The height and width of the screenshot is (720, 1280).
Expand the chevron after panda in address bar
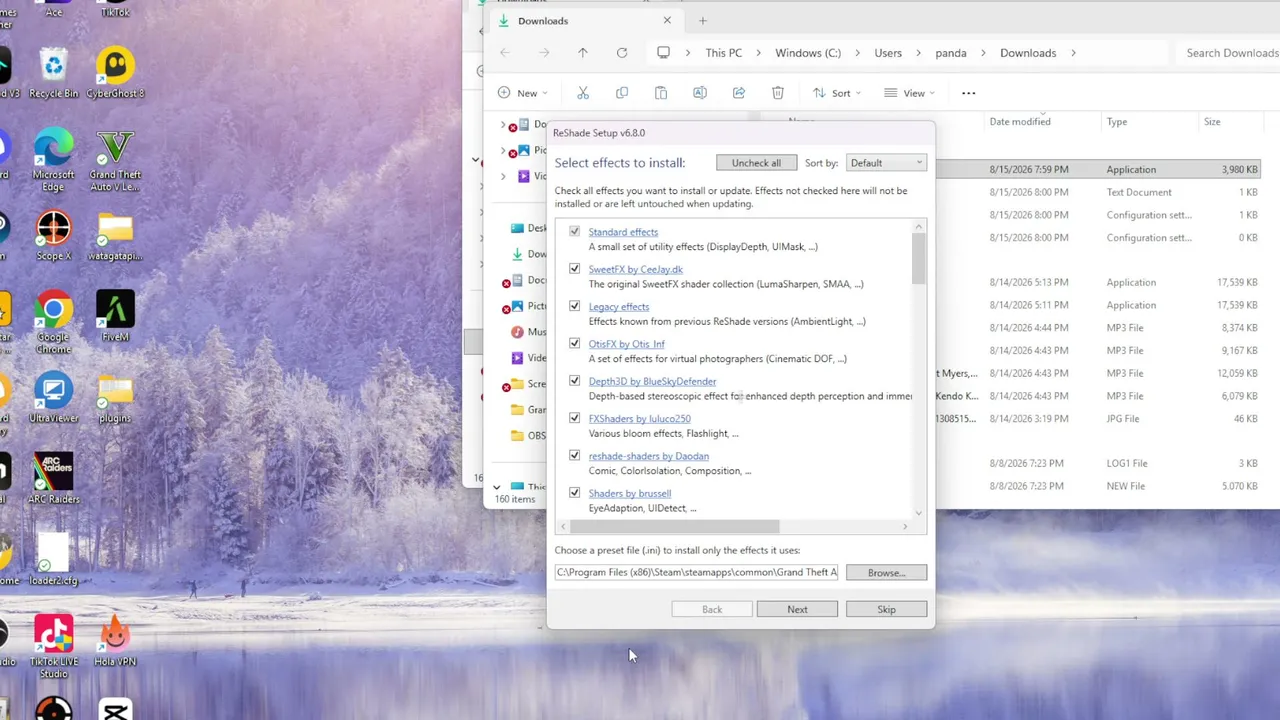(983, 53)
